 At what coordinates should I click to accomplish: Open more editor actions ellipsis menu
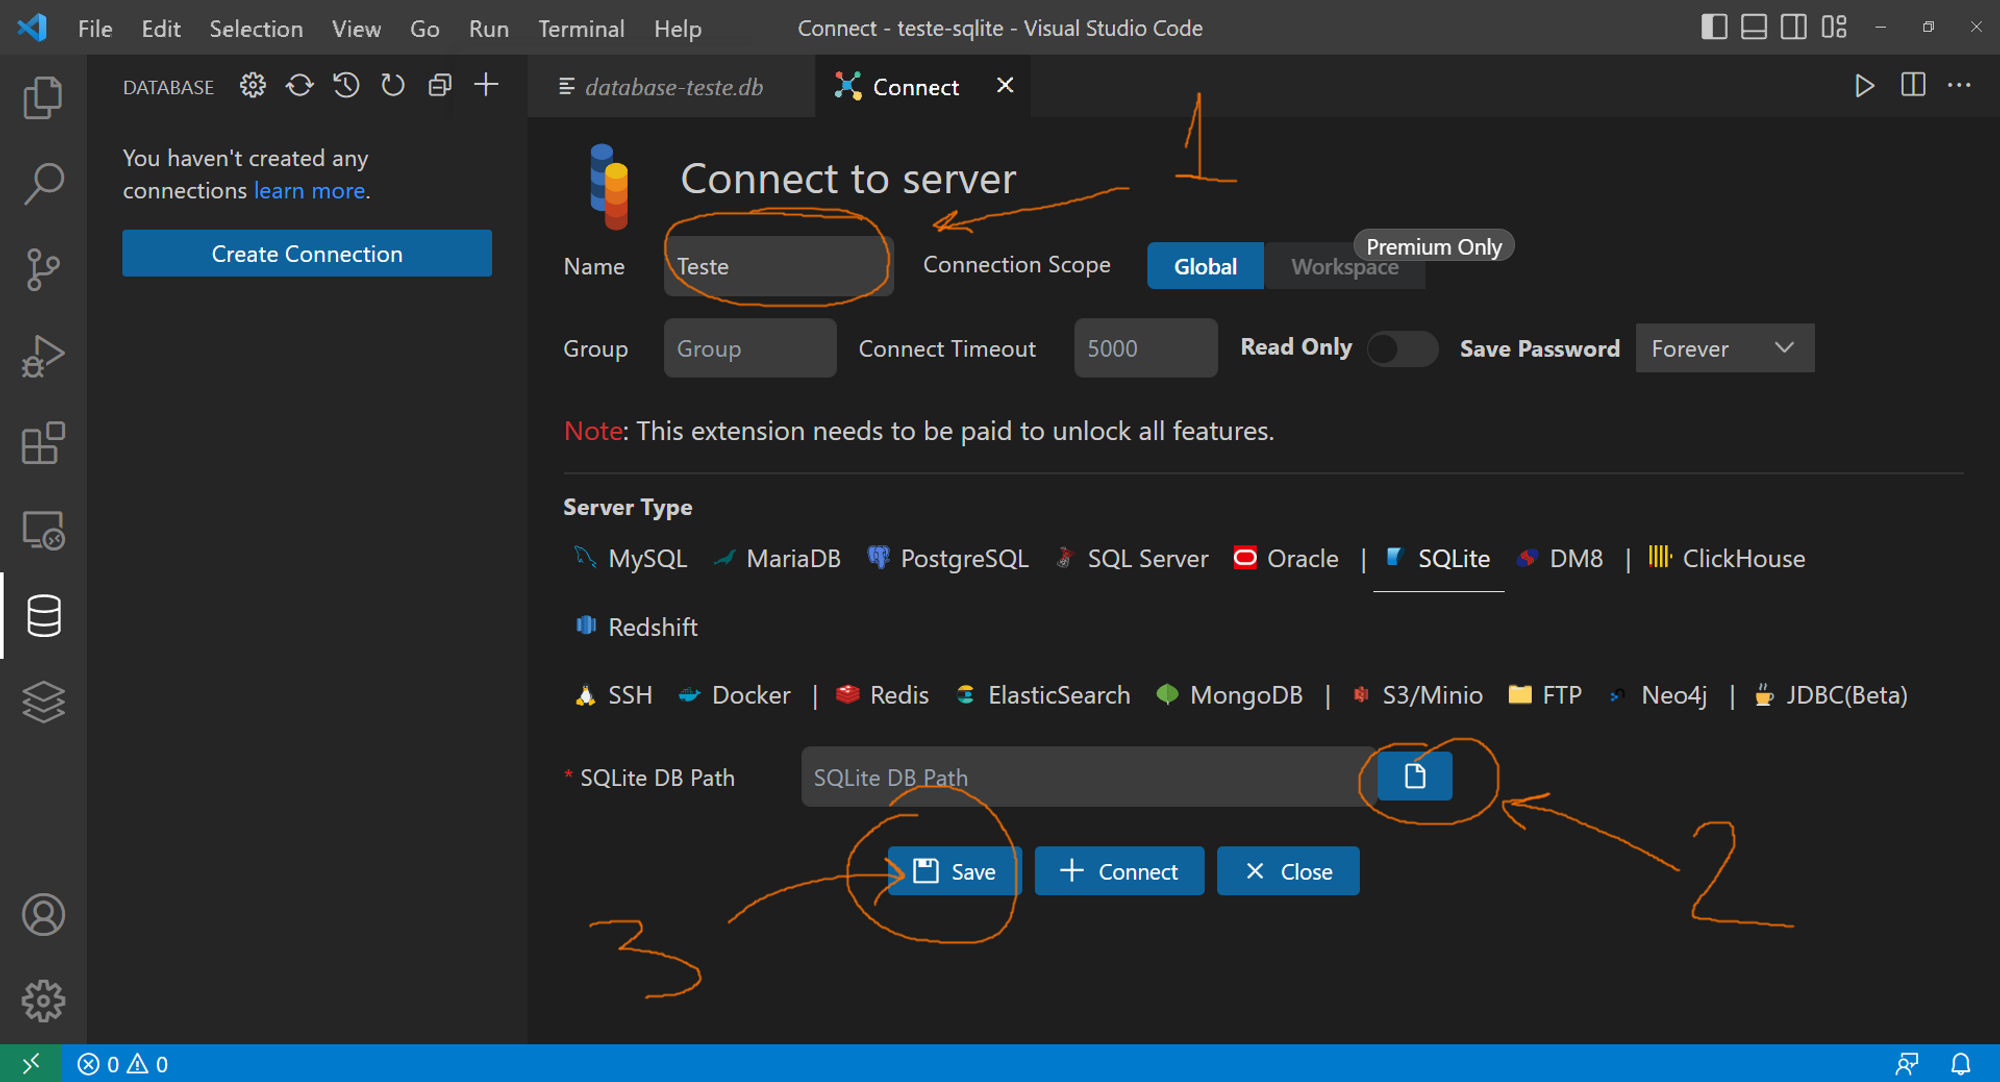[1958, 86]
